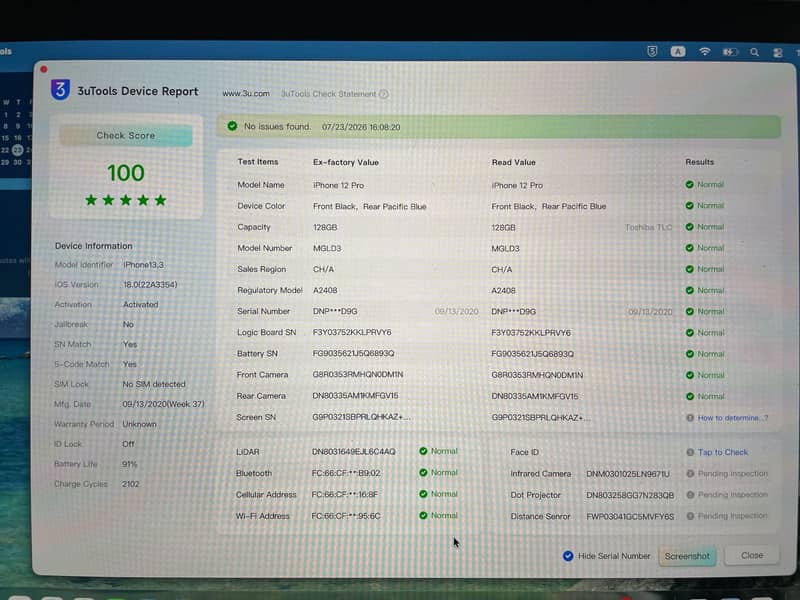The height and width of the screenshot is (600, 800).
Task: Click the No issues found green checkmark
Action: pos(232,126)
